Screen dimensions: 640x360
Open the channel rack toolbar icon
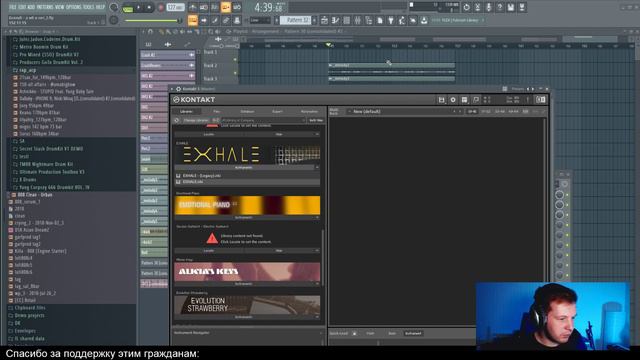click(347, 20)
